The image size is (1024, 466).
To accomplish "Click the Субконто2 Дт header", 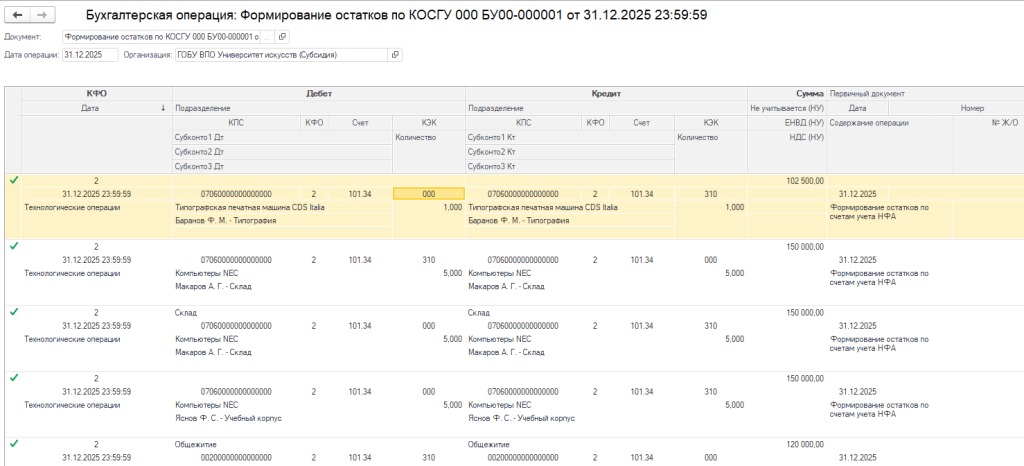I will [x=282, y=152].
